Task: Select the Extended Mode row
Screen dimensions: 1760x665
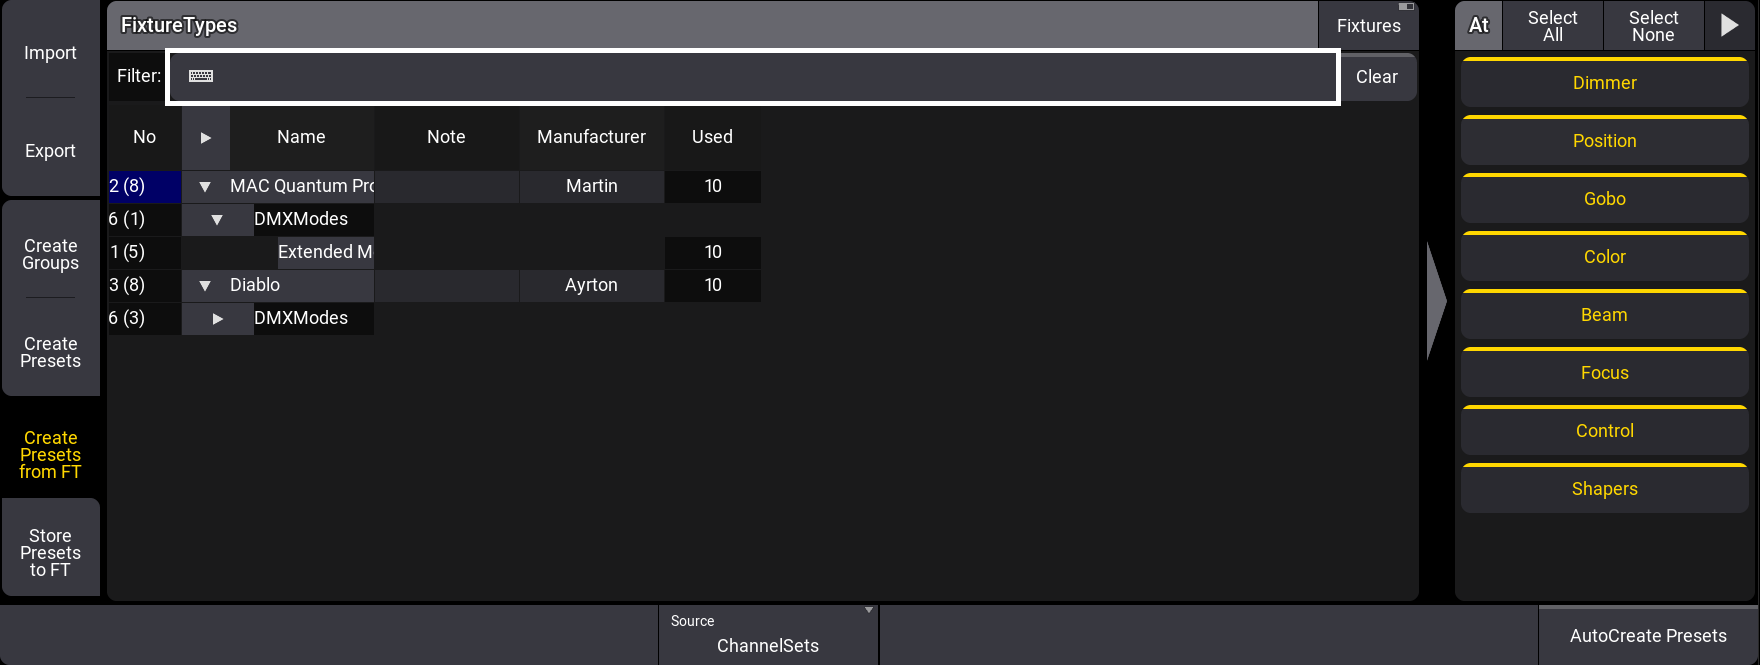Action: [325, 252]
